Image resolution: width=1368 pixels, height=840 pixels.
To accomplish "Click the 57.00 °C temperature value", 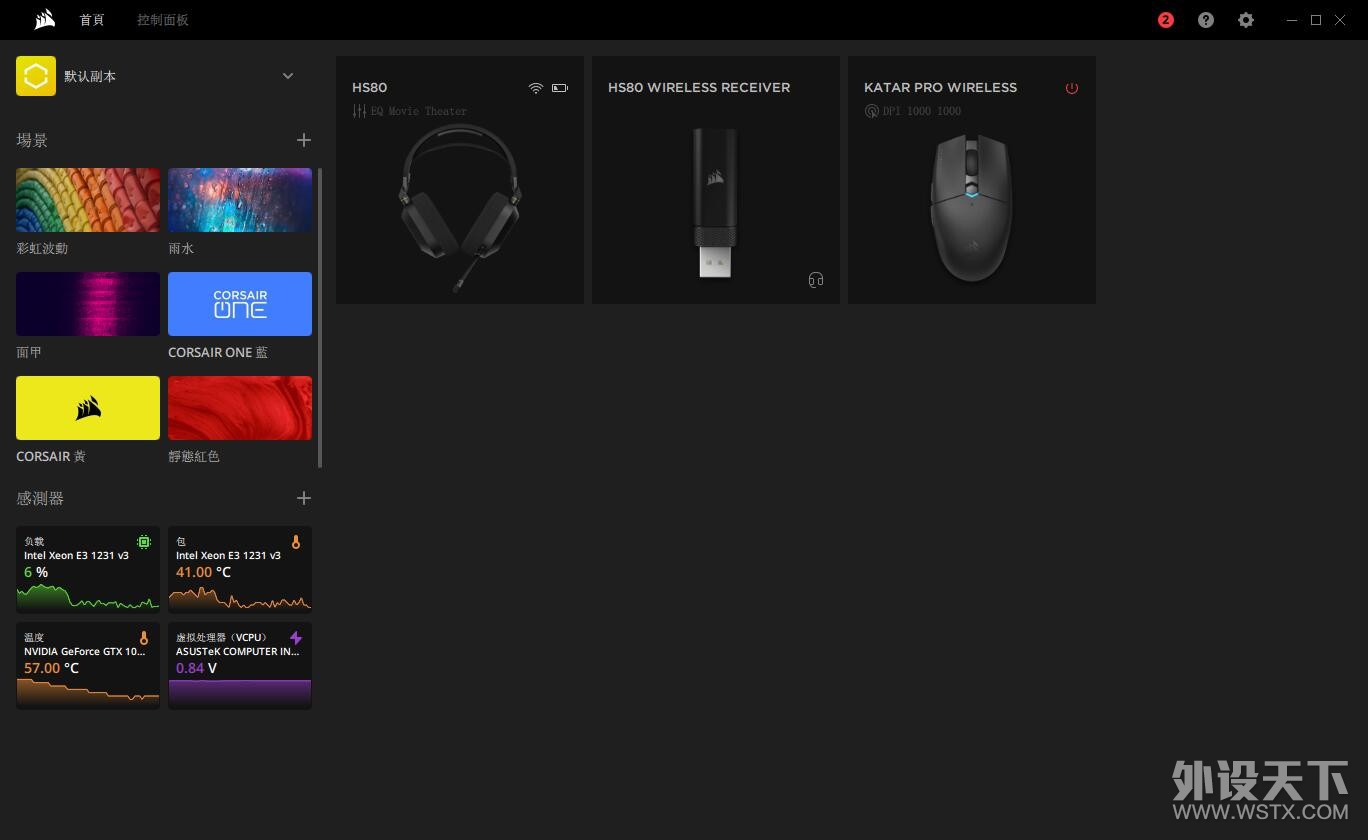I will click(52, 668).
